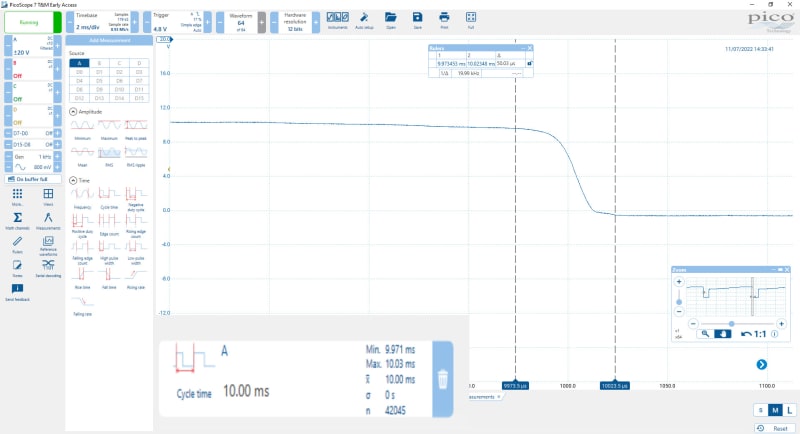Open Trigger 4.8 V settings

(177, 22)
